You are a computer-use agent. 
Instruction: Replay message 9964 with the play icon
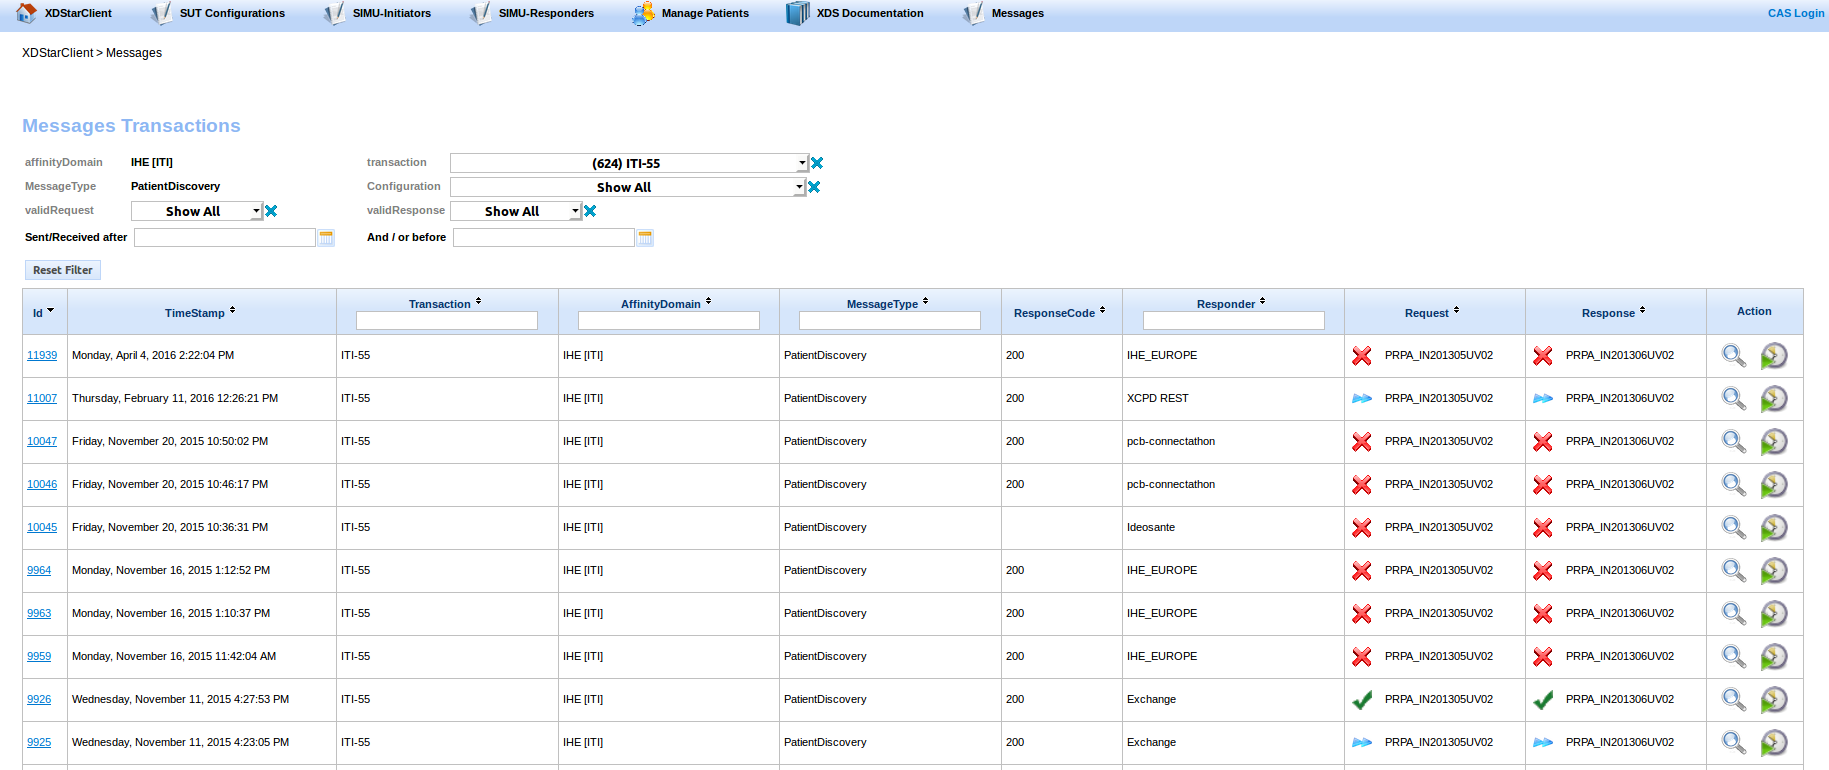(x=1774, y=571)
